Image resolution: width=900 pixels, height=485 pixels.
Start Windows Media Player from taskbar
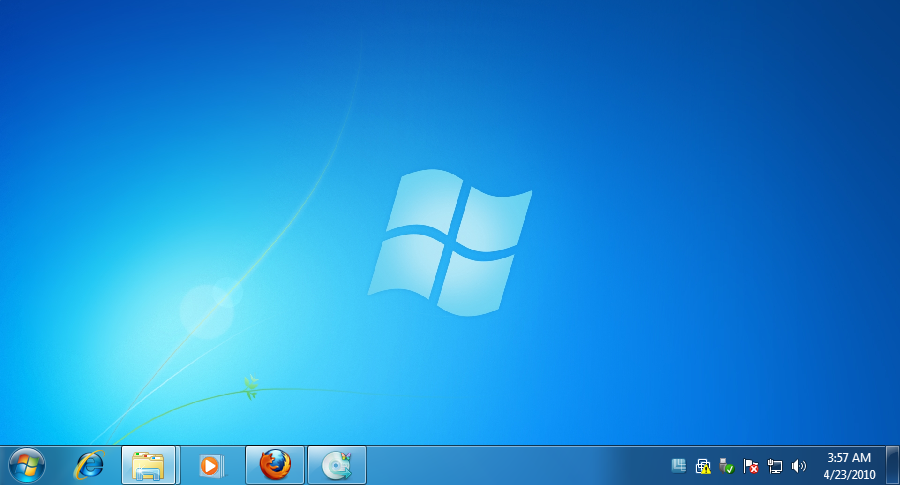[211, 465]
